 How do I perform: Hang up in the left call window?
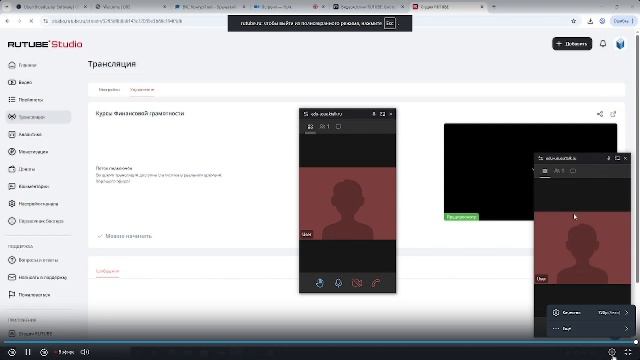click(376, 282)
